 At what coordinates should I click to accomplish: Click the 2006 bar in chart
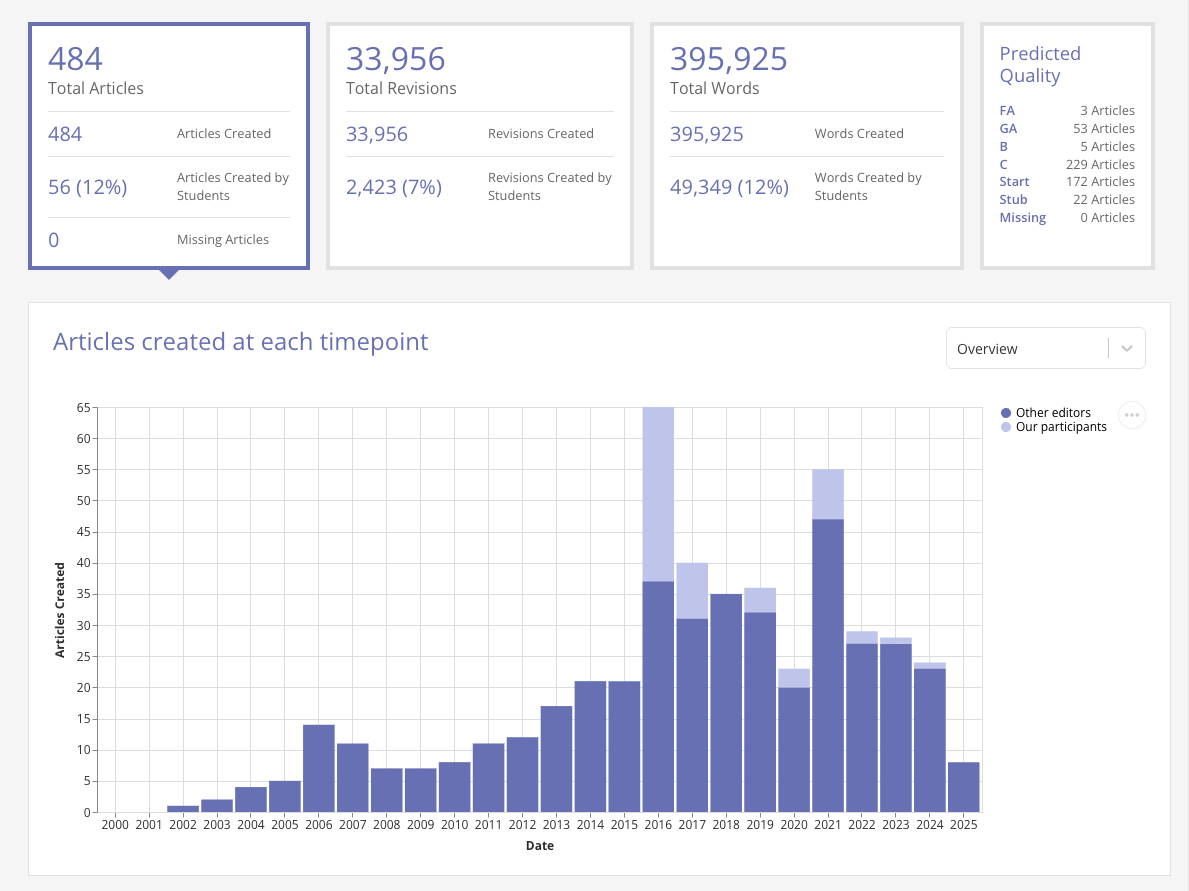318,768
